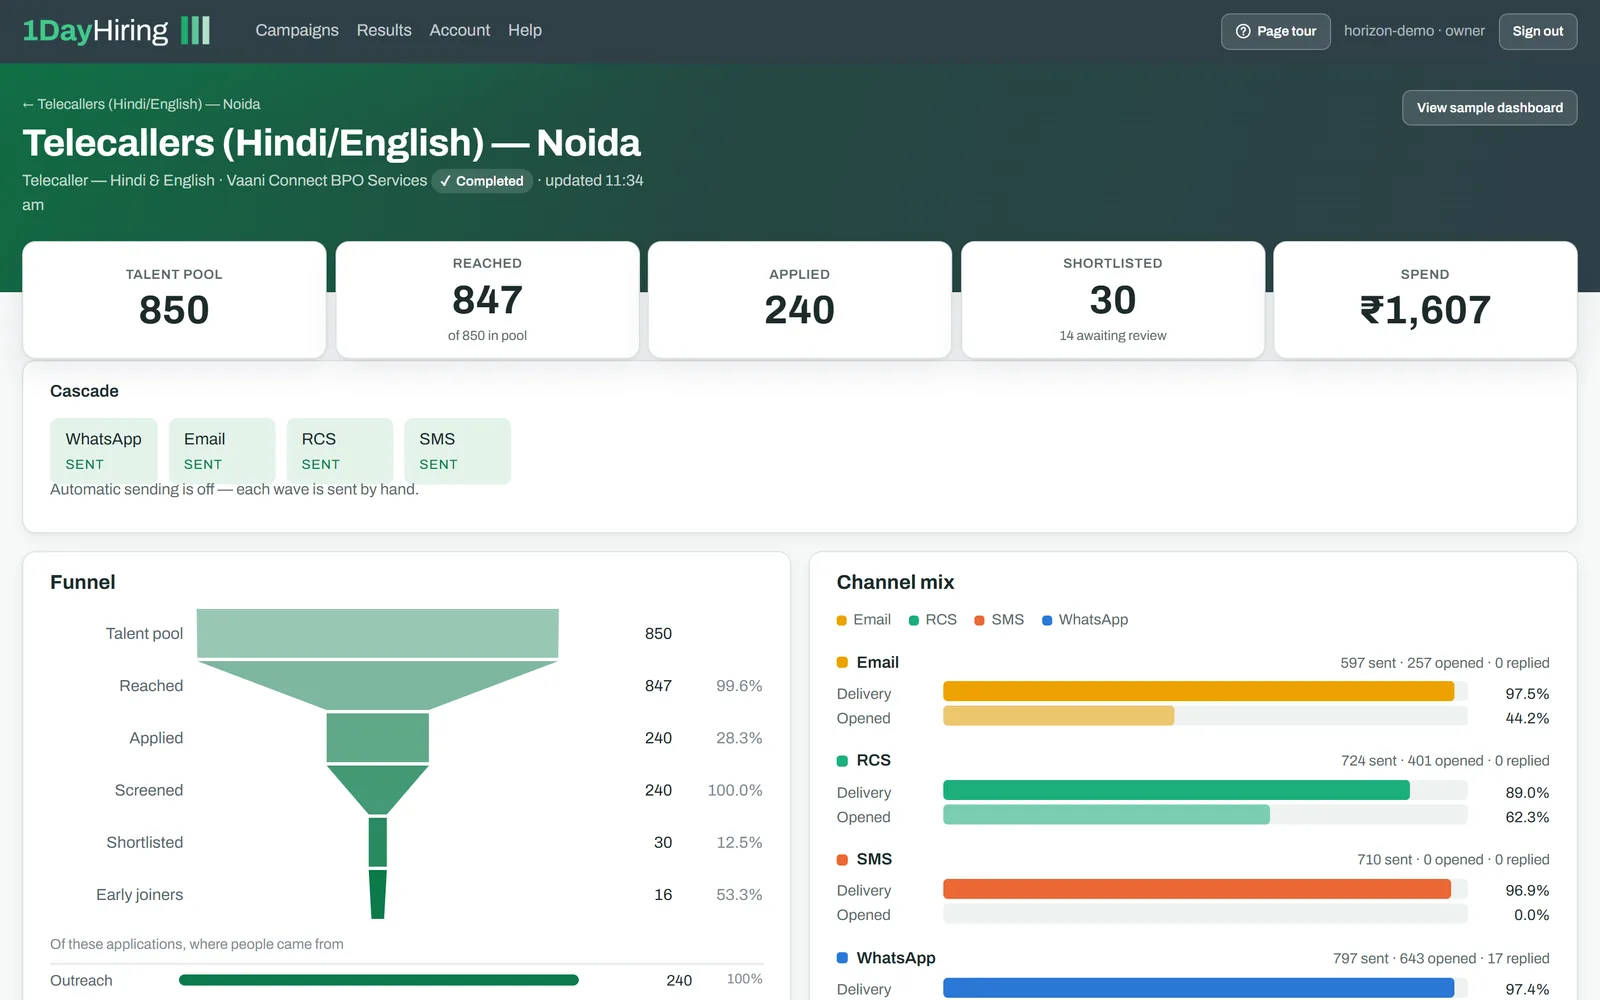Click the Email SENT cascade chip
The width and height of the screenshot is (1600, 1000).
(x=222, y=451)
